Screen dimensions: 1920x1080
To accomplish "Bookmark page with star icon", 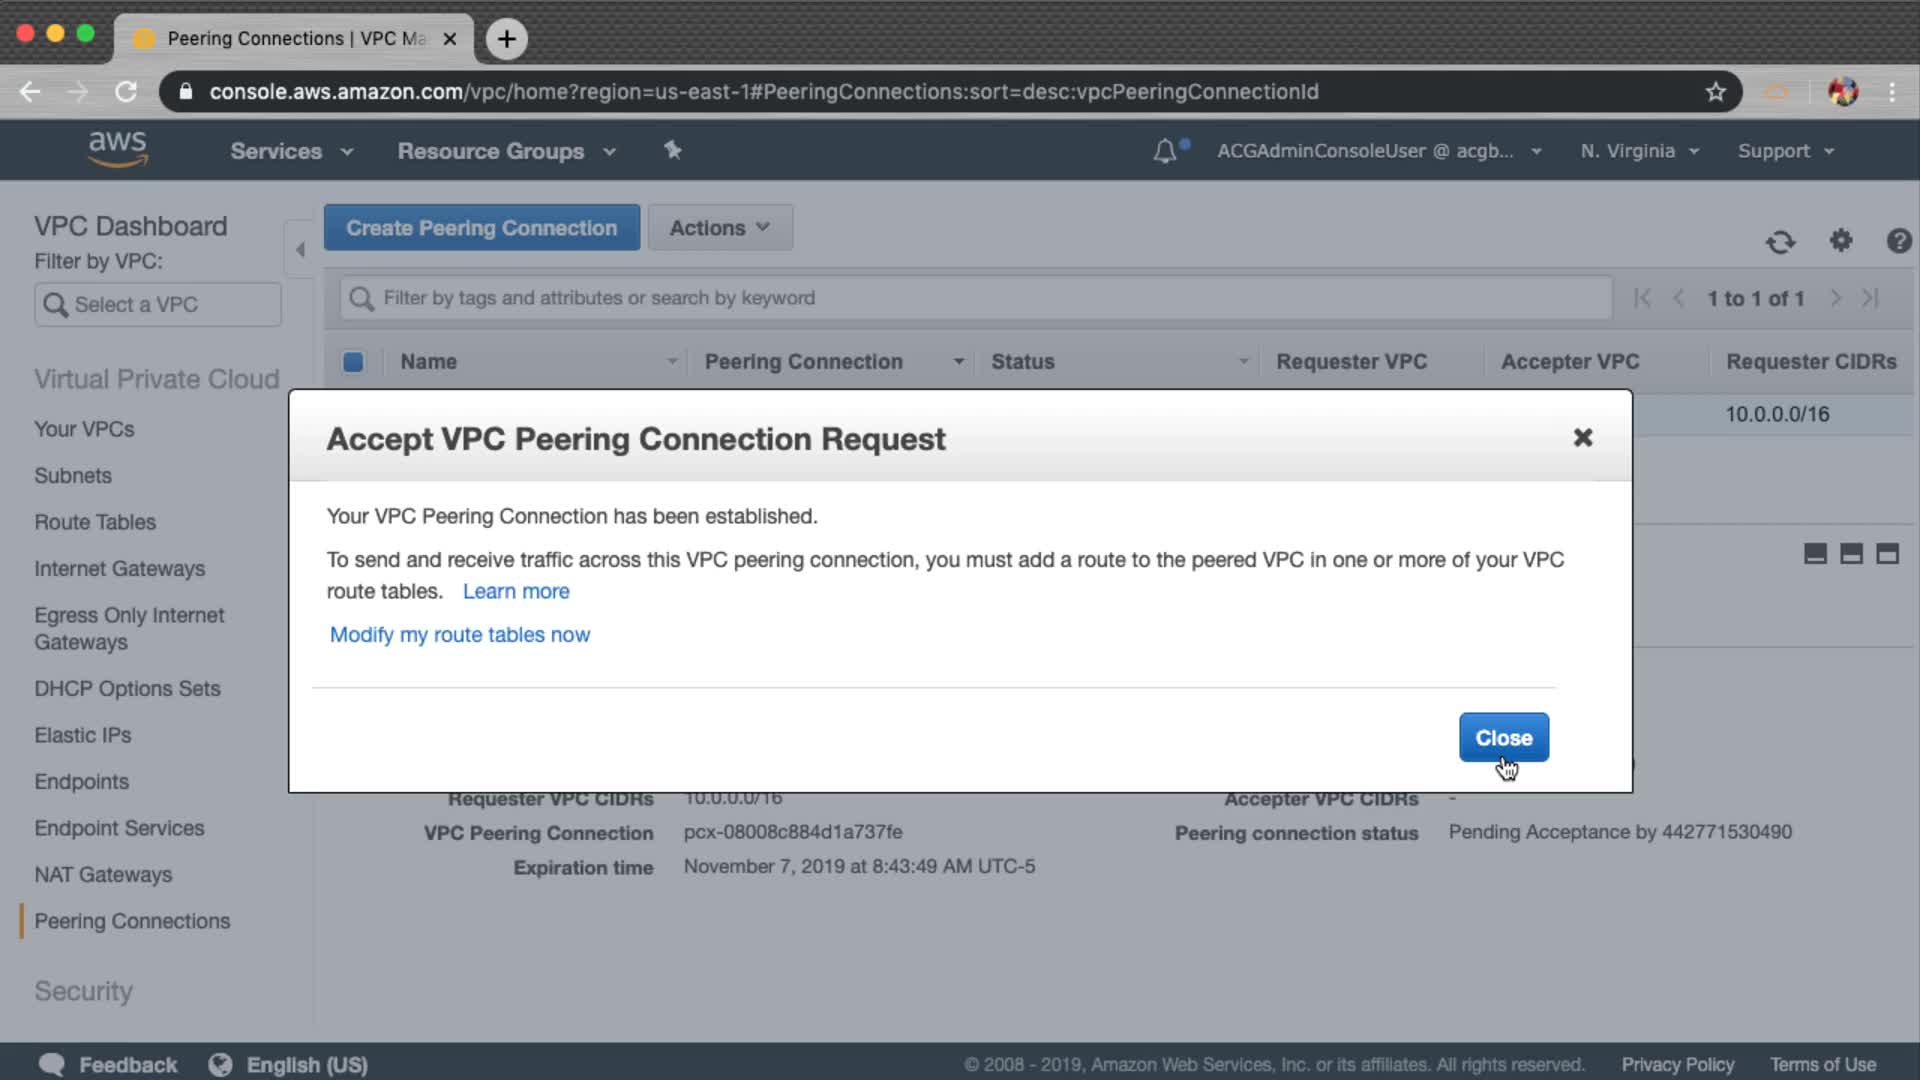I will coord(1716,92).
